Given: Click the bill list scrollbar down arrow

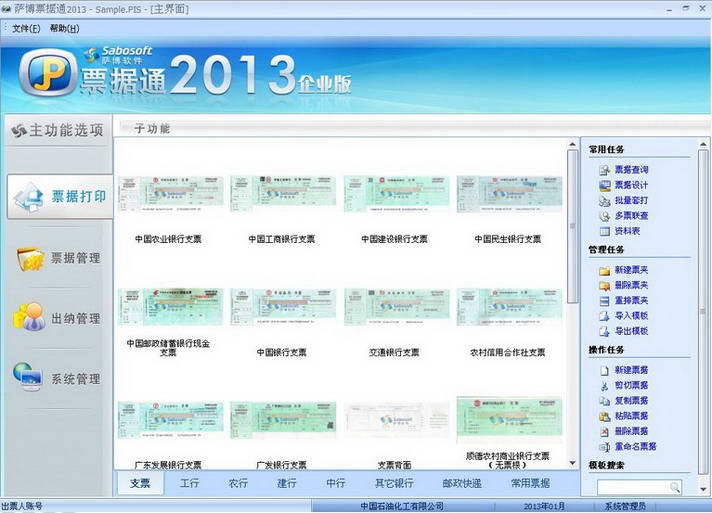Looking at the screenshot, I should (x=573, y=463).
